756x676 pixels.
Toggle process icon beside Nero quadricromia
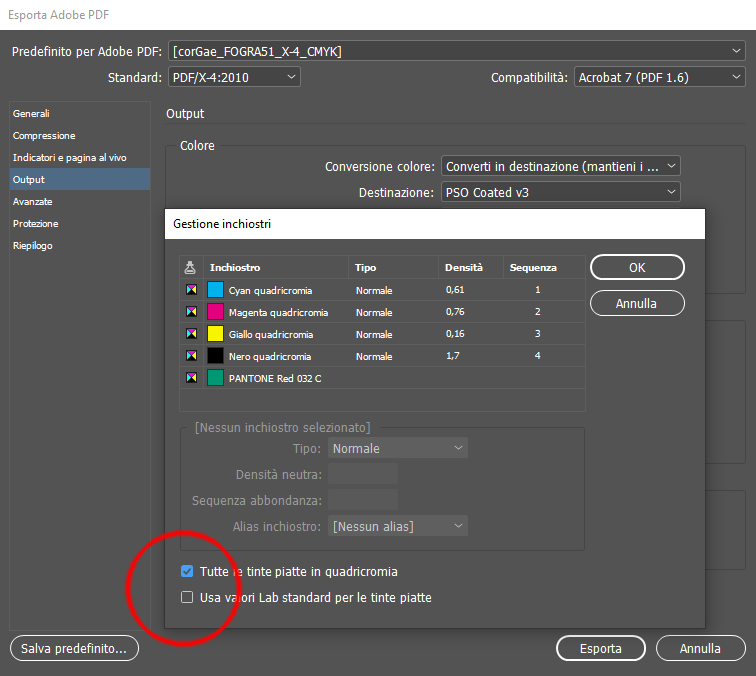191,356
